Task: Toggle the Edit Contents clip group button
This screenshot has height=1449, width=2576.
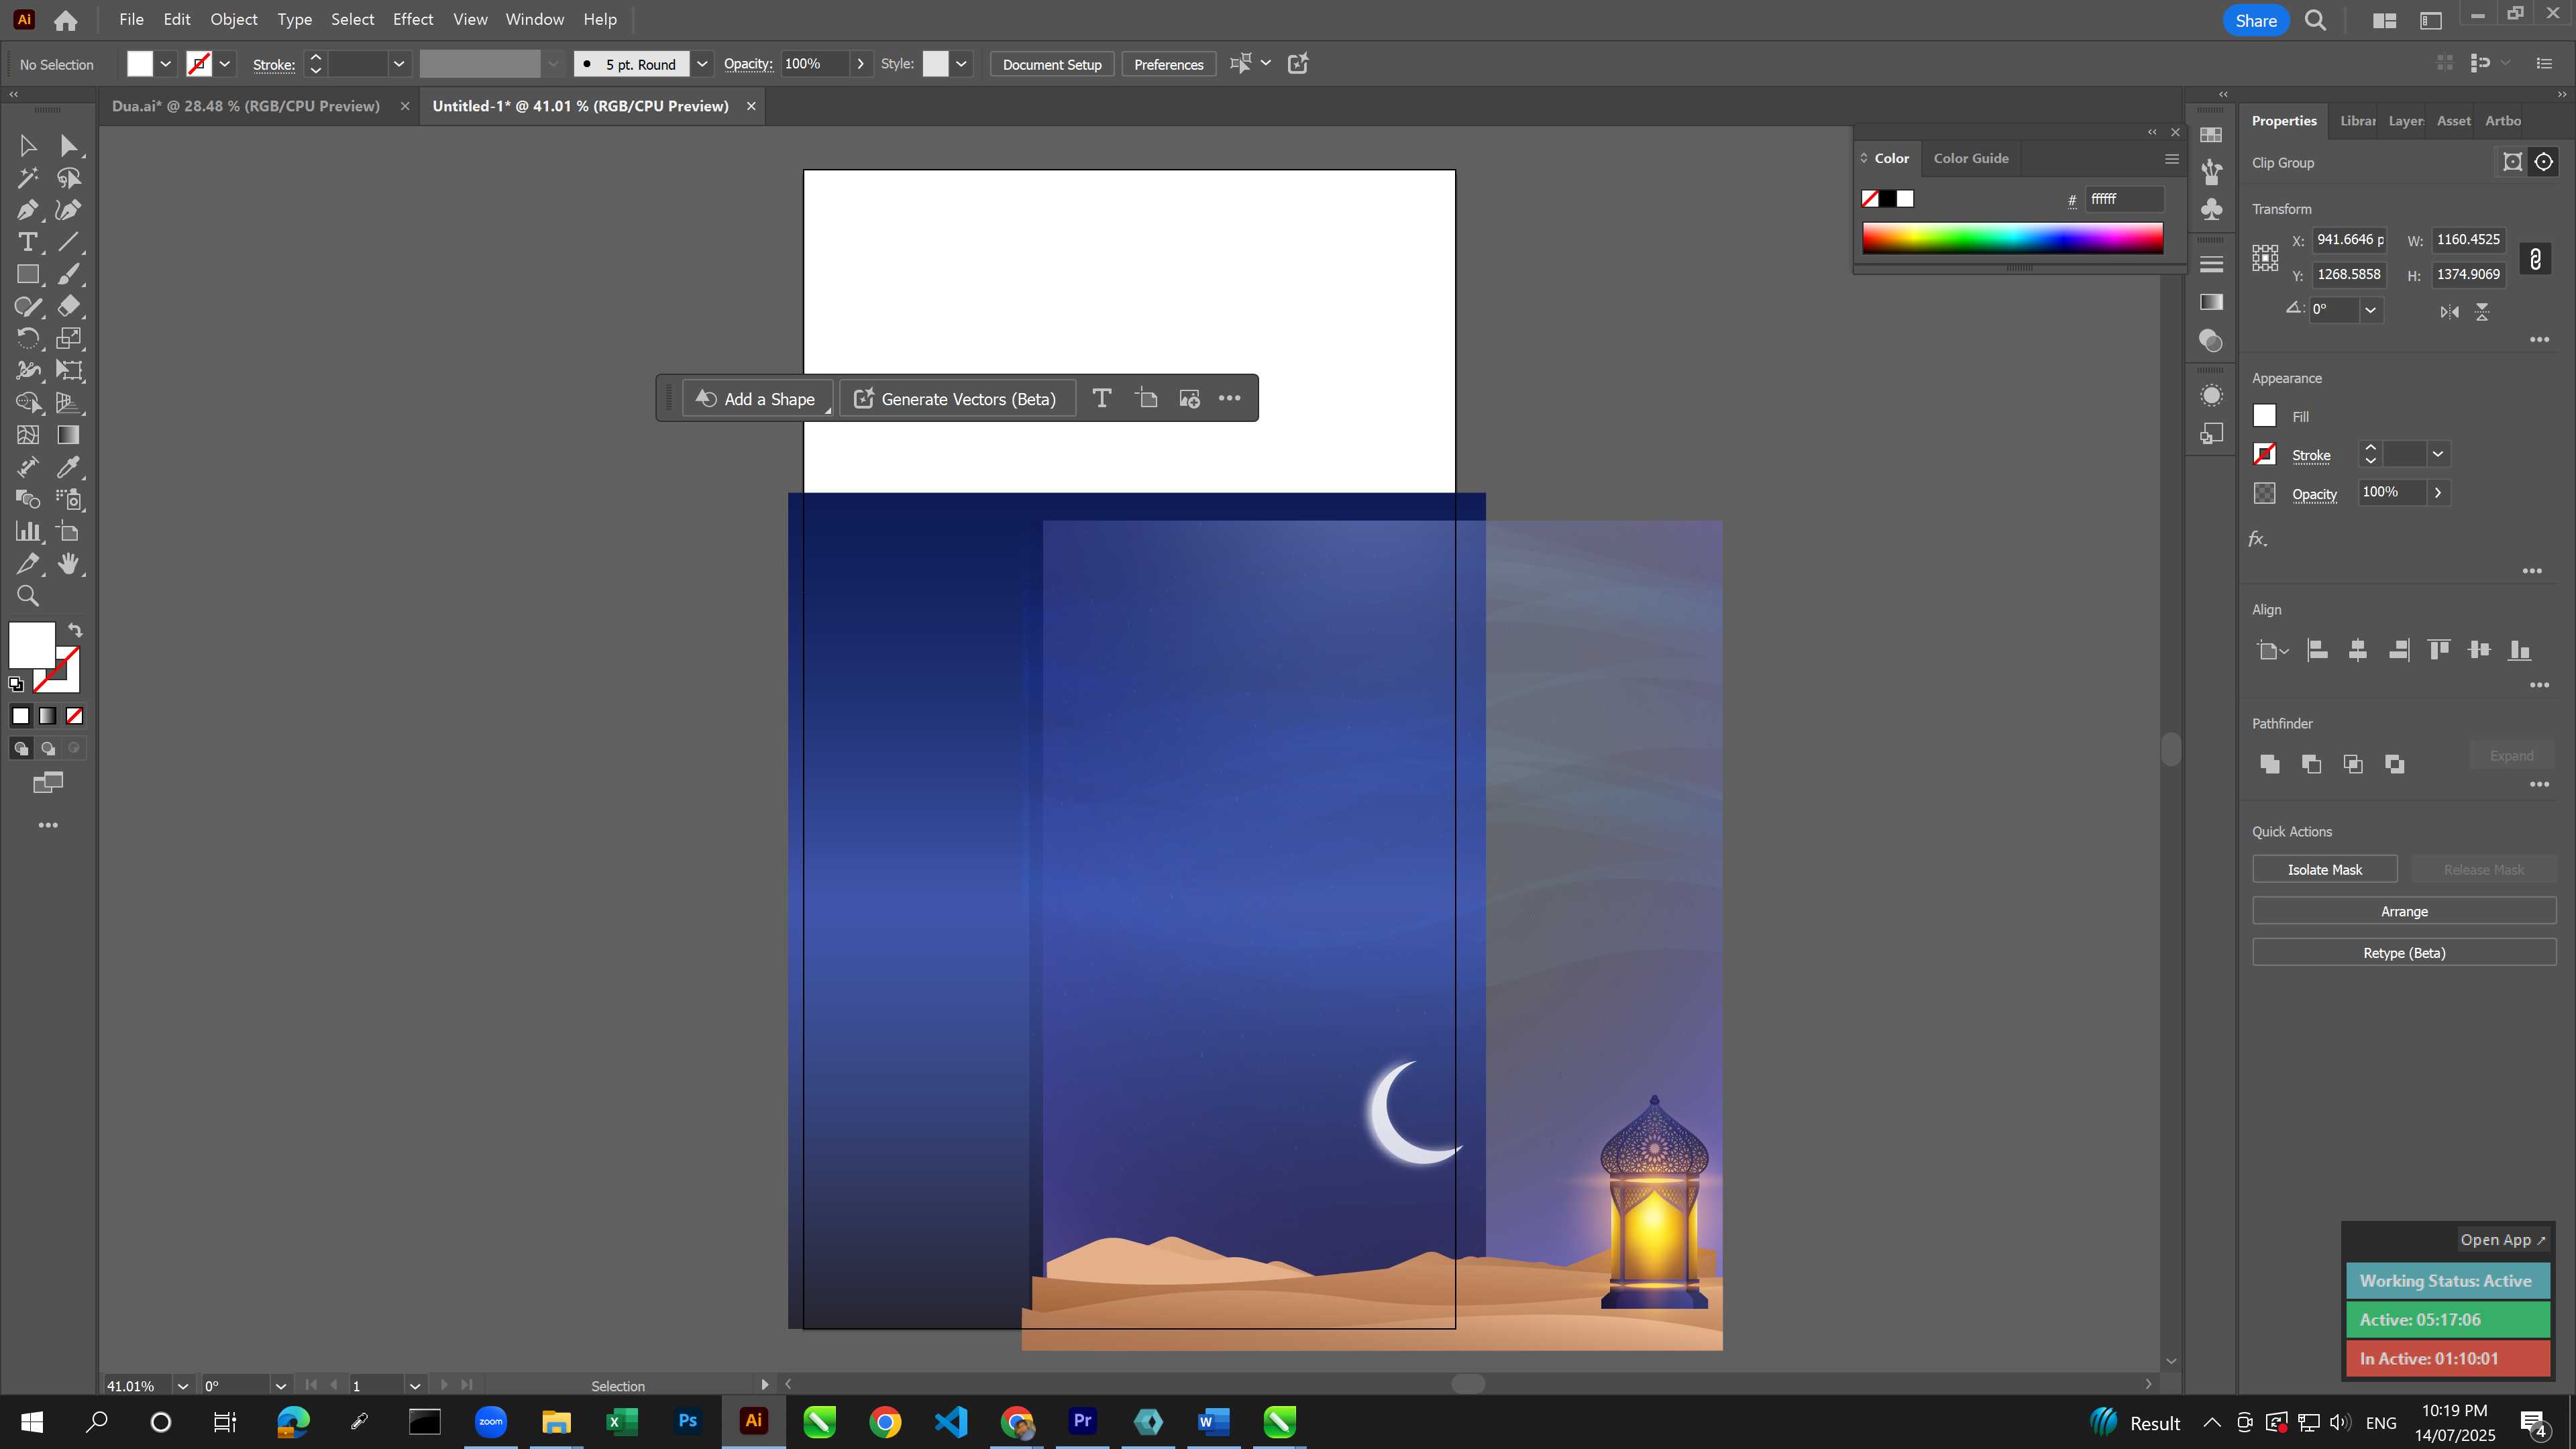Action: click(2543, 162)
